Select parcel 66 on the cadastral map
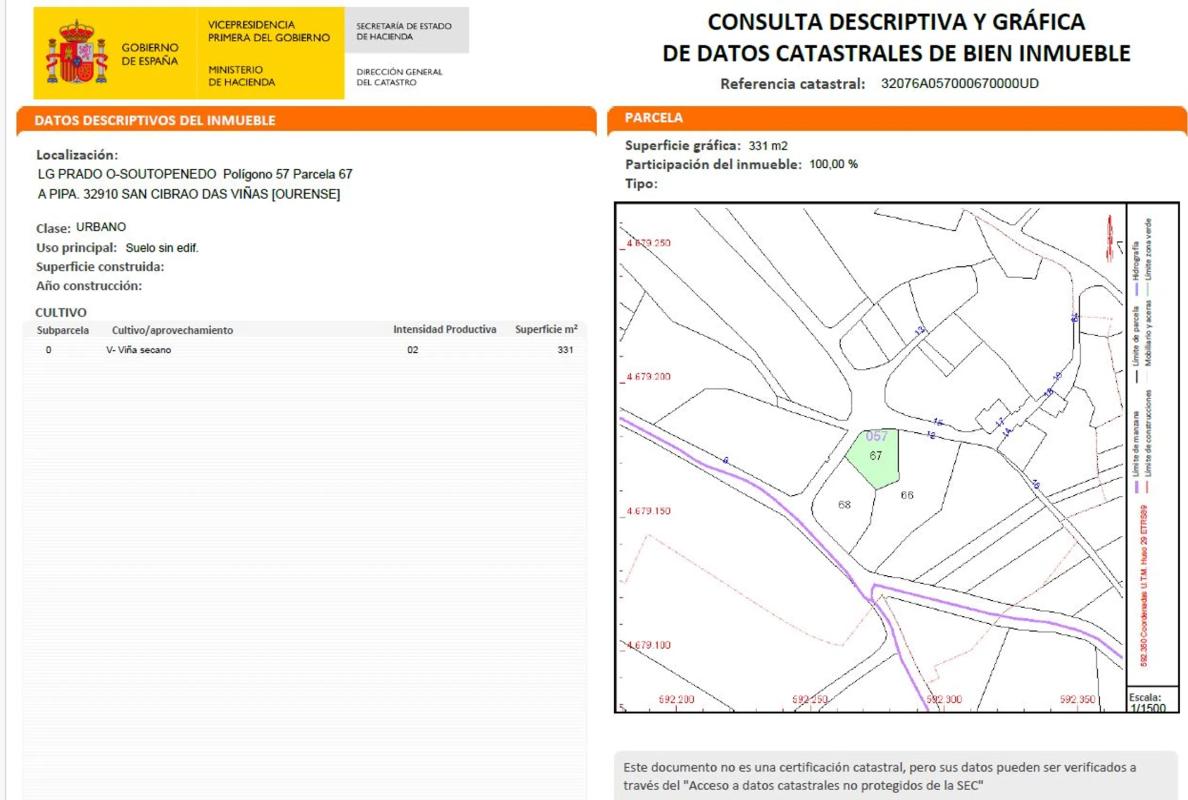The image size is (1188, 800). pos(907,495)
